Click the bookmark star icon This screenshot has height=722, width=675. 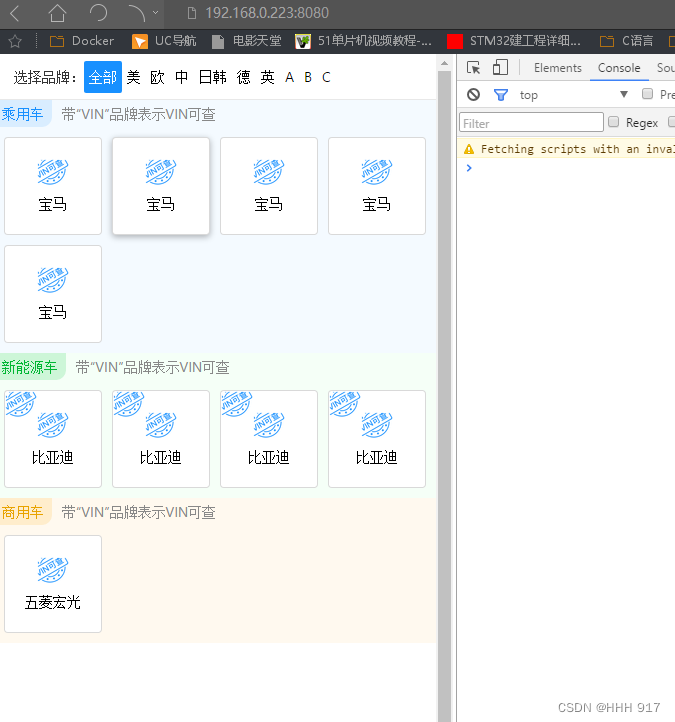pyautogui.click(x=15, y=41)
